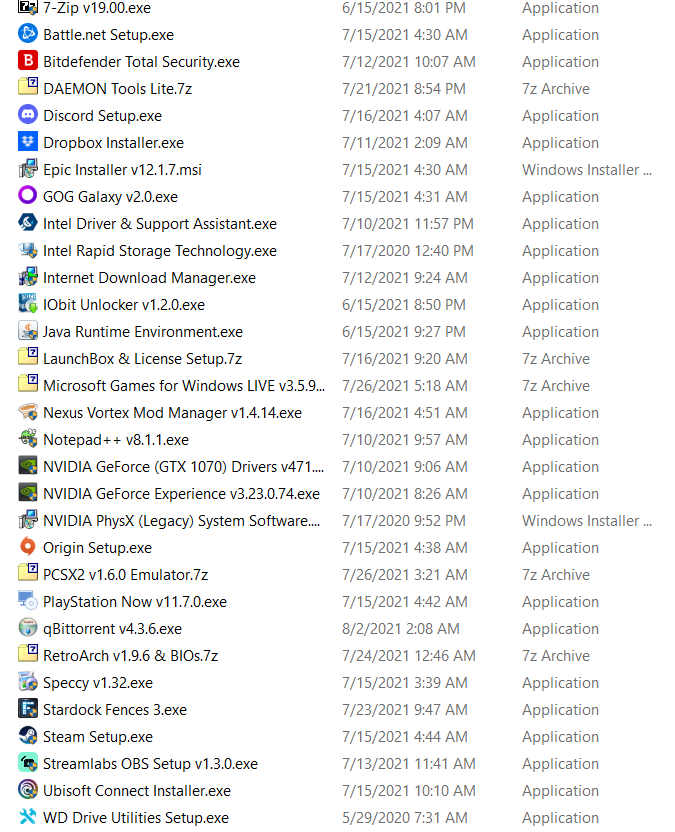The width and height of the screenshot is (675, 832).
Task: Click the IObit Unlocker icon
Action: [x=28, y=304]
